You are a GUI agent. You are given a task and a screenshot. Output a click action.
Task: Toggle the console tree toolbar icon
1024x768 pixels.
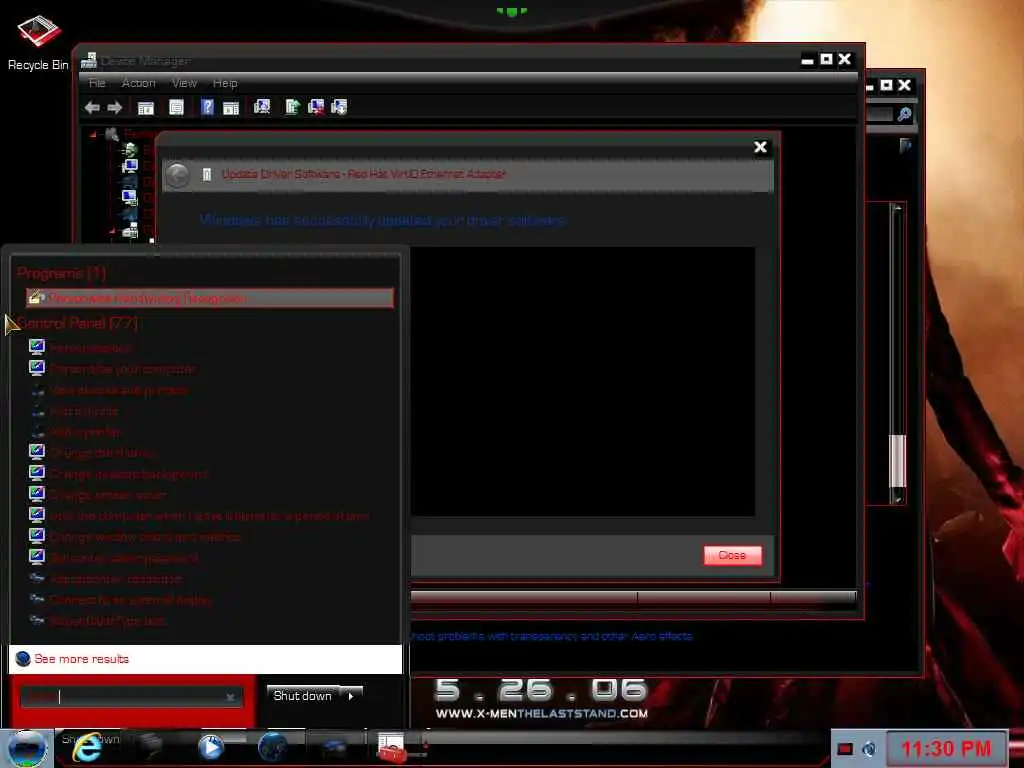[146, 108]
